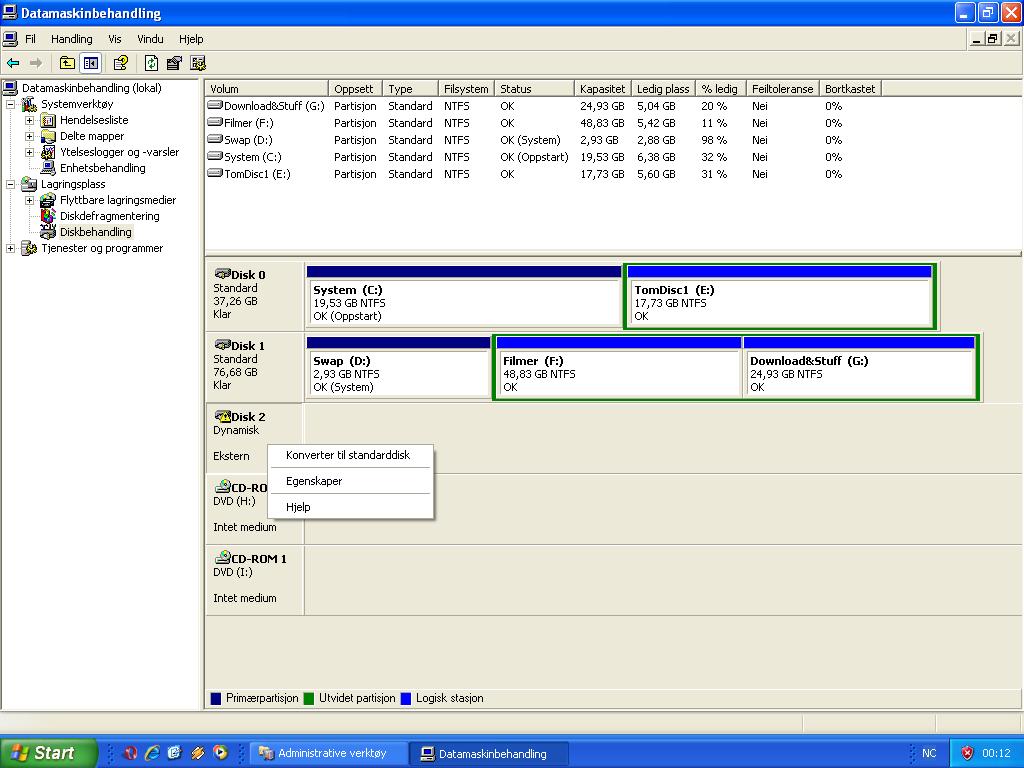Click the Internet Explorer quick launch icon
The image size is (1024, 768).
[152, 753]
